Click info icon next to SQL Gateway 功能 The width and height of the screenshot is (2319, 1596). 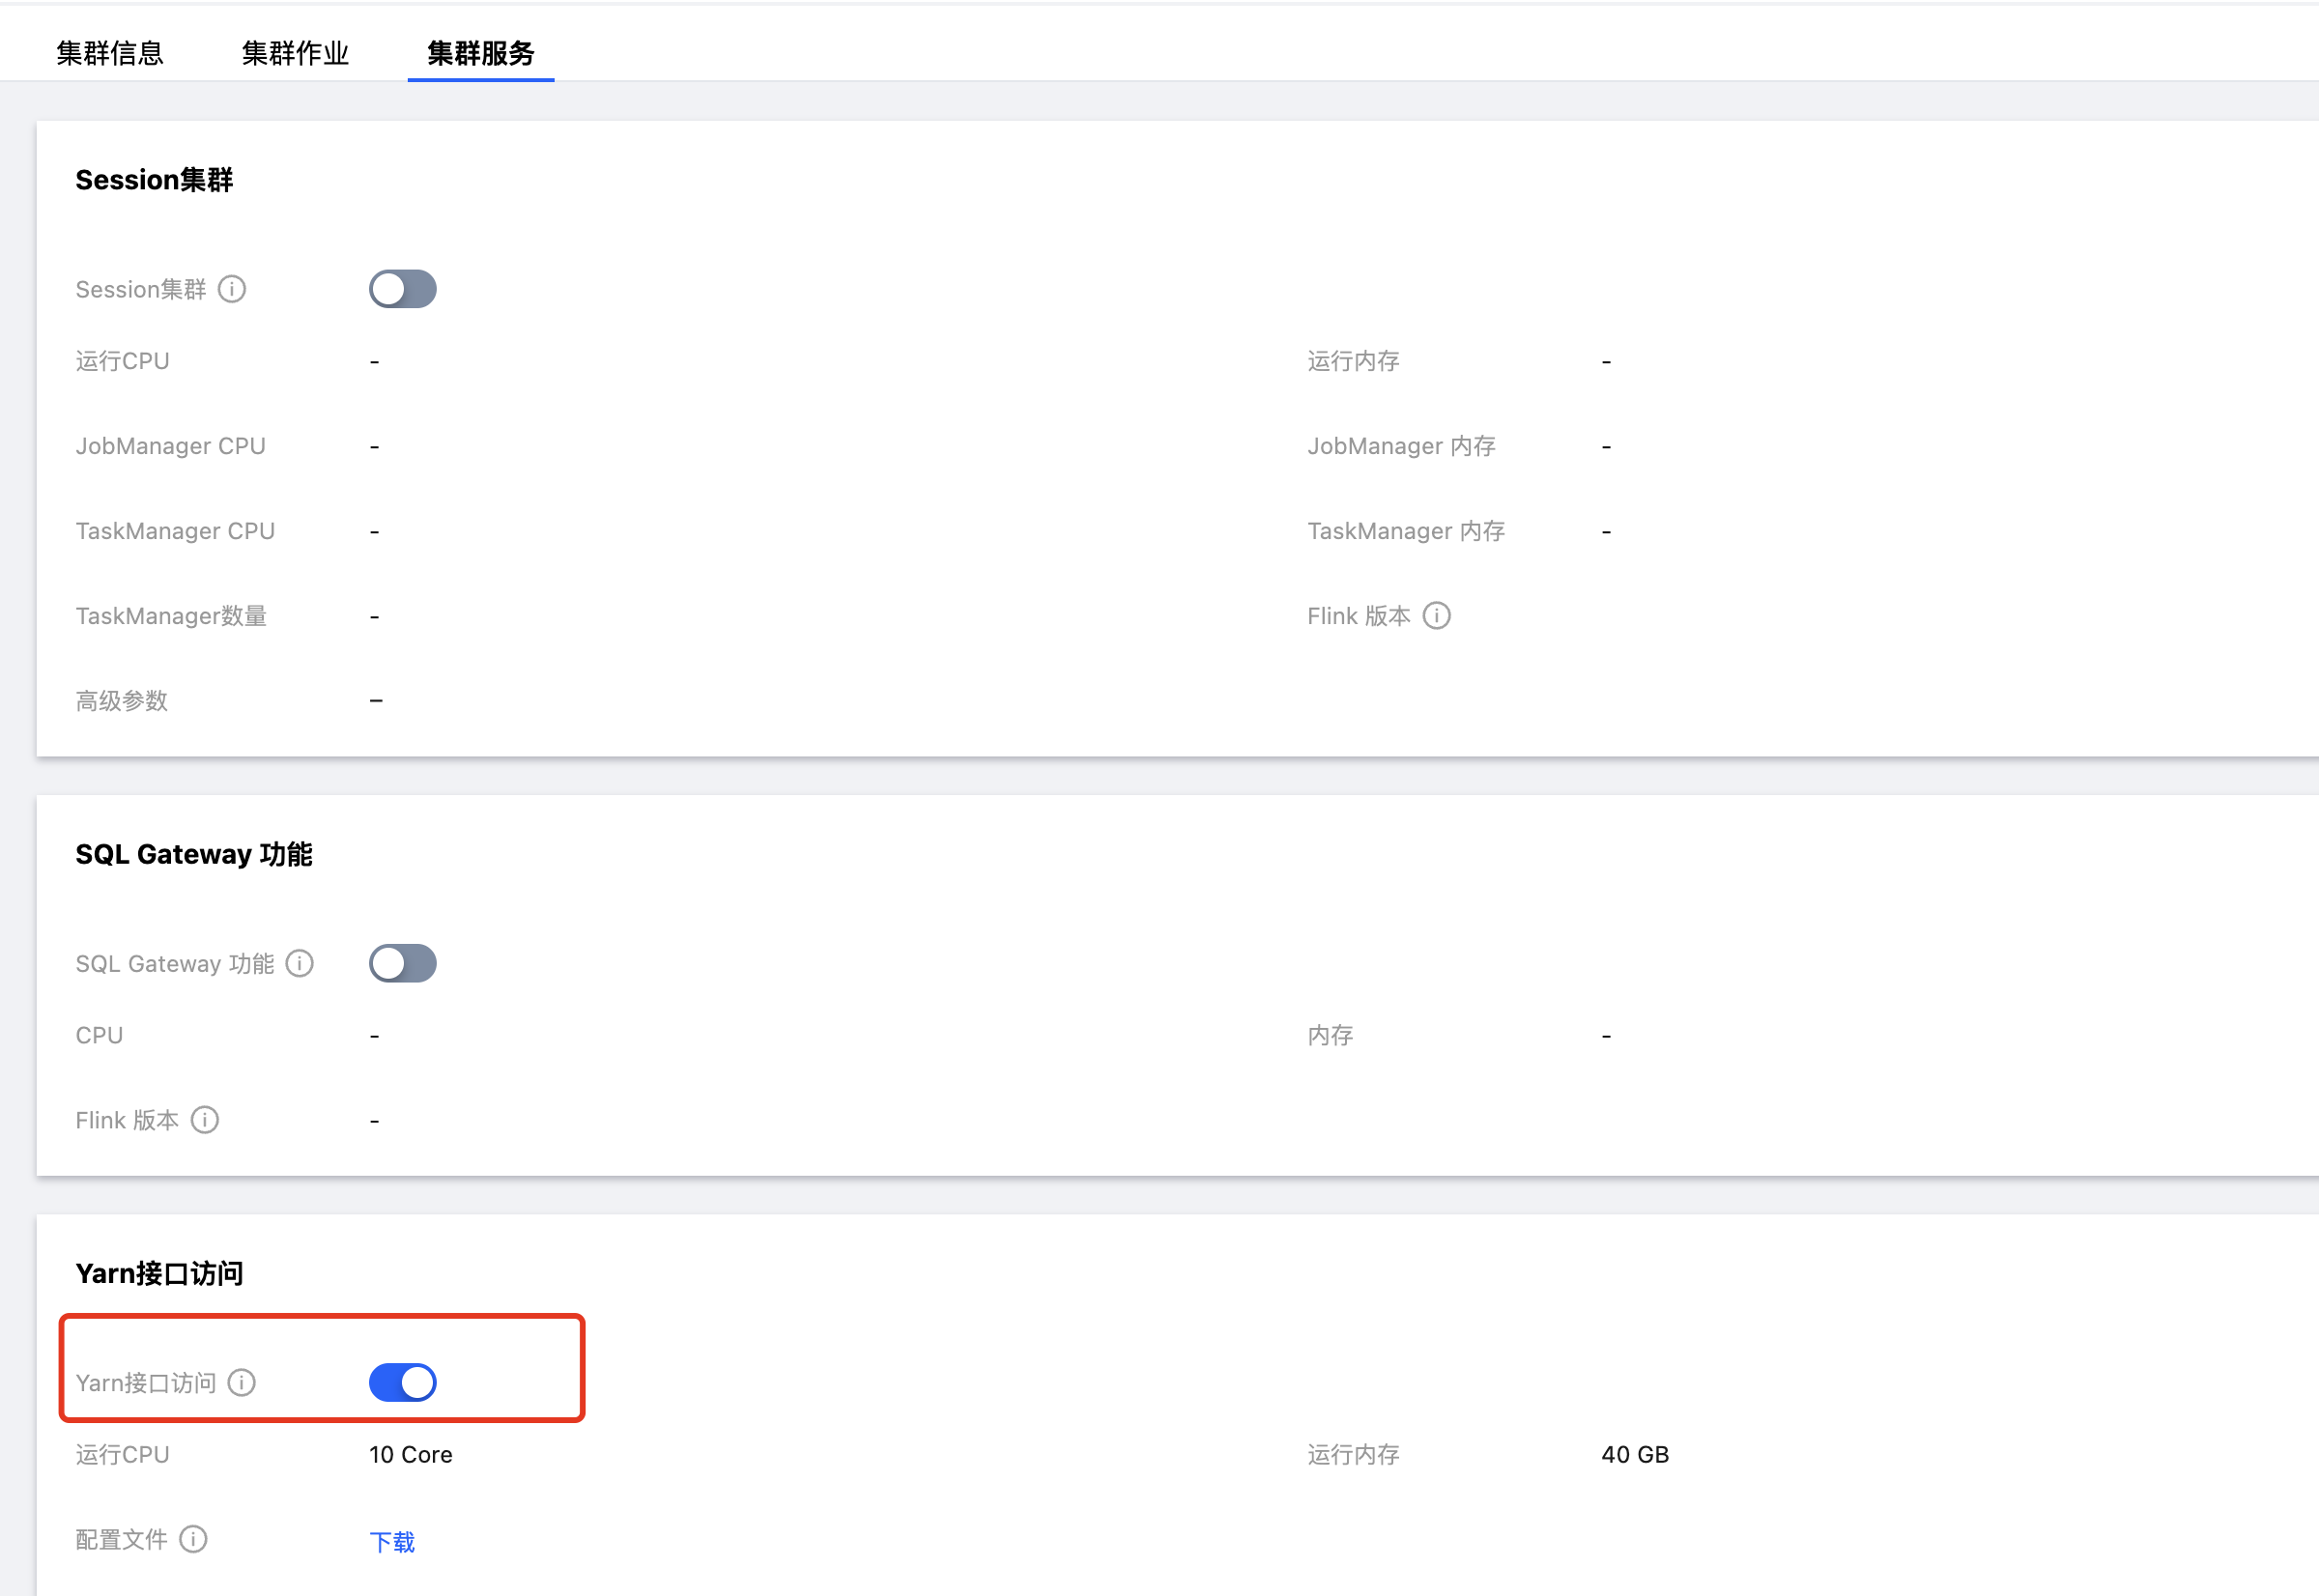(300, 963)
